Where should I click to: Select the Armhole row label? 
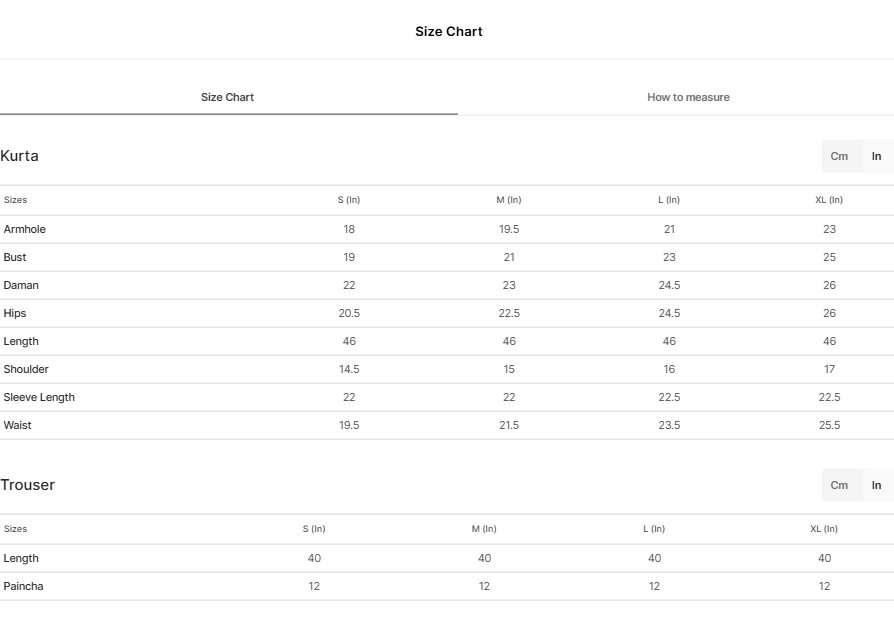pos(25,229)
